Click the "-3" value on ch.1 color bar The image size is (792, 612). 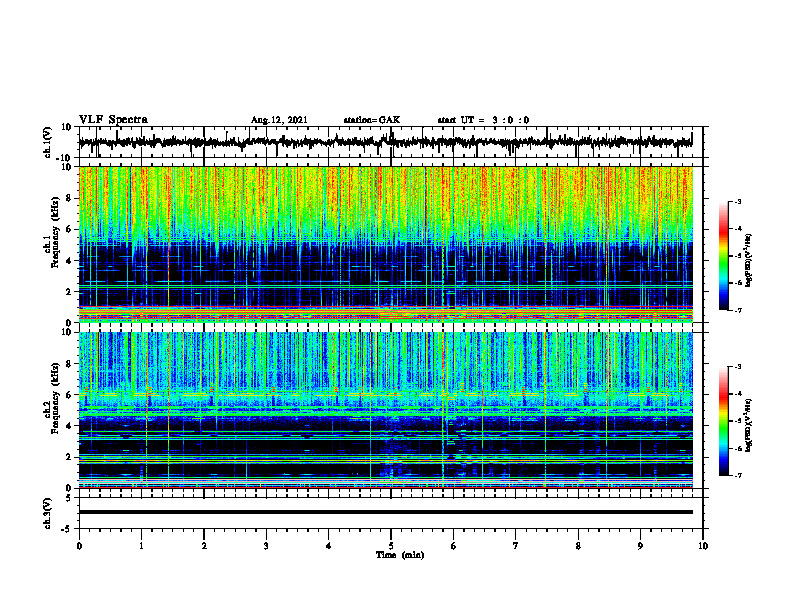(x=738, y=202)
